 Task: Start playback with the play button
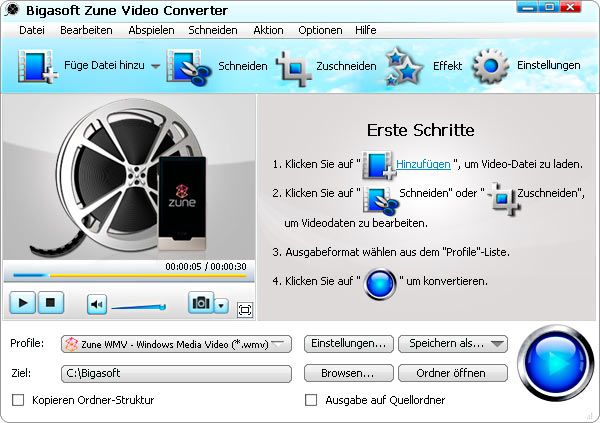pos(23,303)
